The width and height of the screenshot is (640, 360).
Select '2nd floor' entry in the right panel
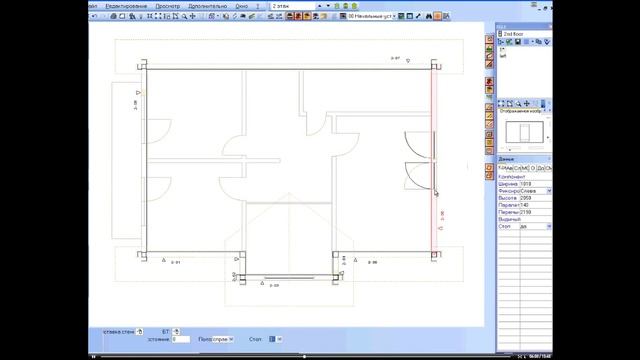[513, 34]
